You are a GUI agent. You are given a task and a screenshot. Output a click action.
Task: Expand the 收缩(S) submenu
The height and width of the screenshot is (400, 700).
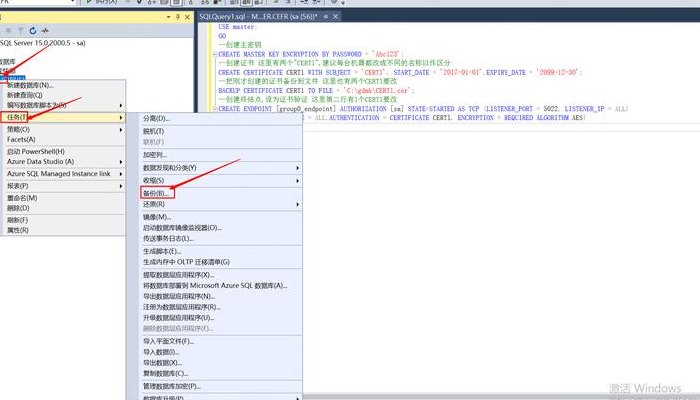click(x=221, y=180)
